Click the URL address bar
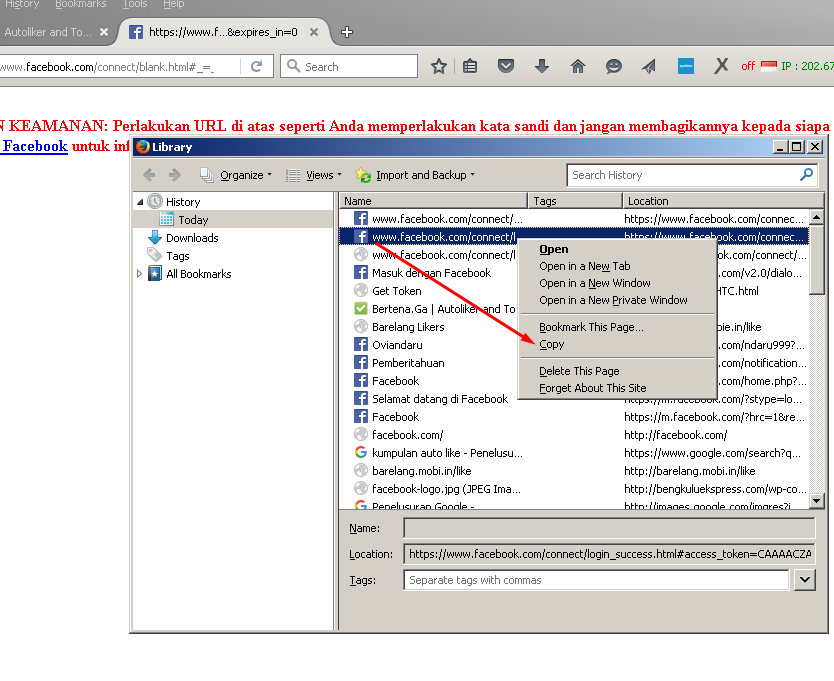Image resolution: width=834 pixels, height=681 pixels. pos(120,67)
